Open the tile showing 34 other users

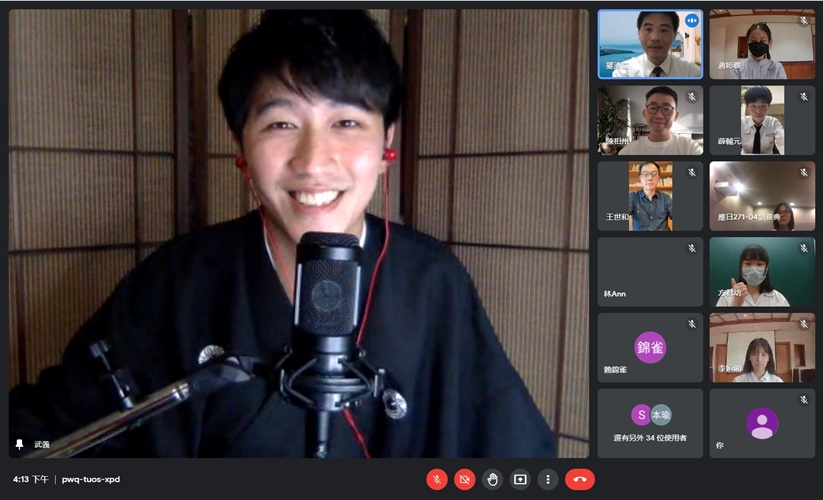pos(650,424)
